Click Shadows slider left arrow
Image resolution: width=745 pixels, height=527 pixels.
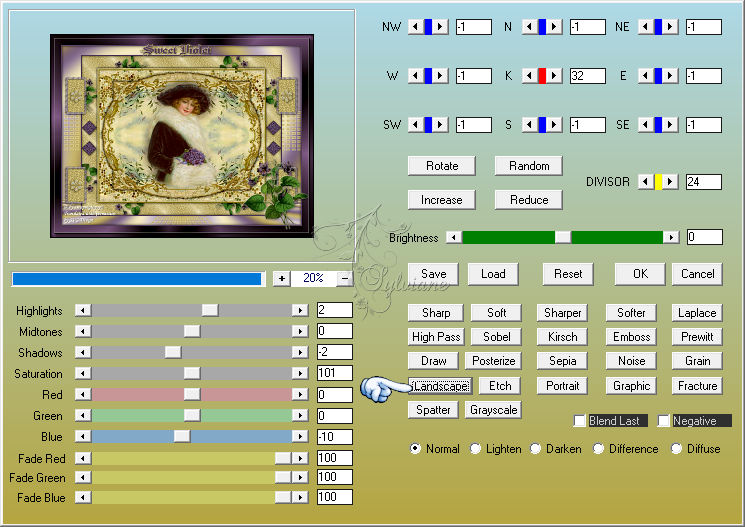[x=83, y=352]
